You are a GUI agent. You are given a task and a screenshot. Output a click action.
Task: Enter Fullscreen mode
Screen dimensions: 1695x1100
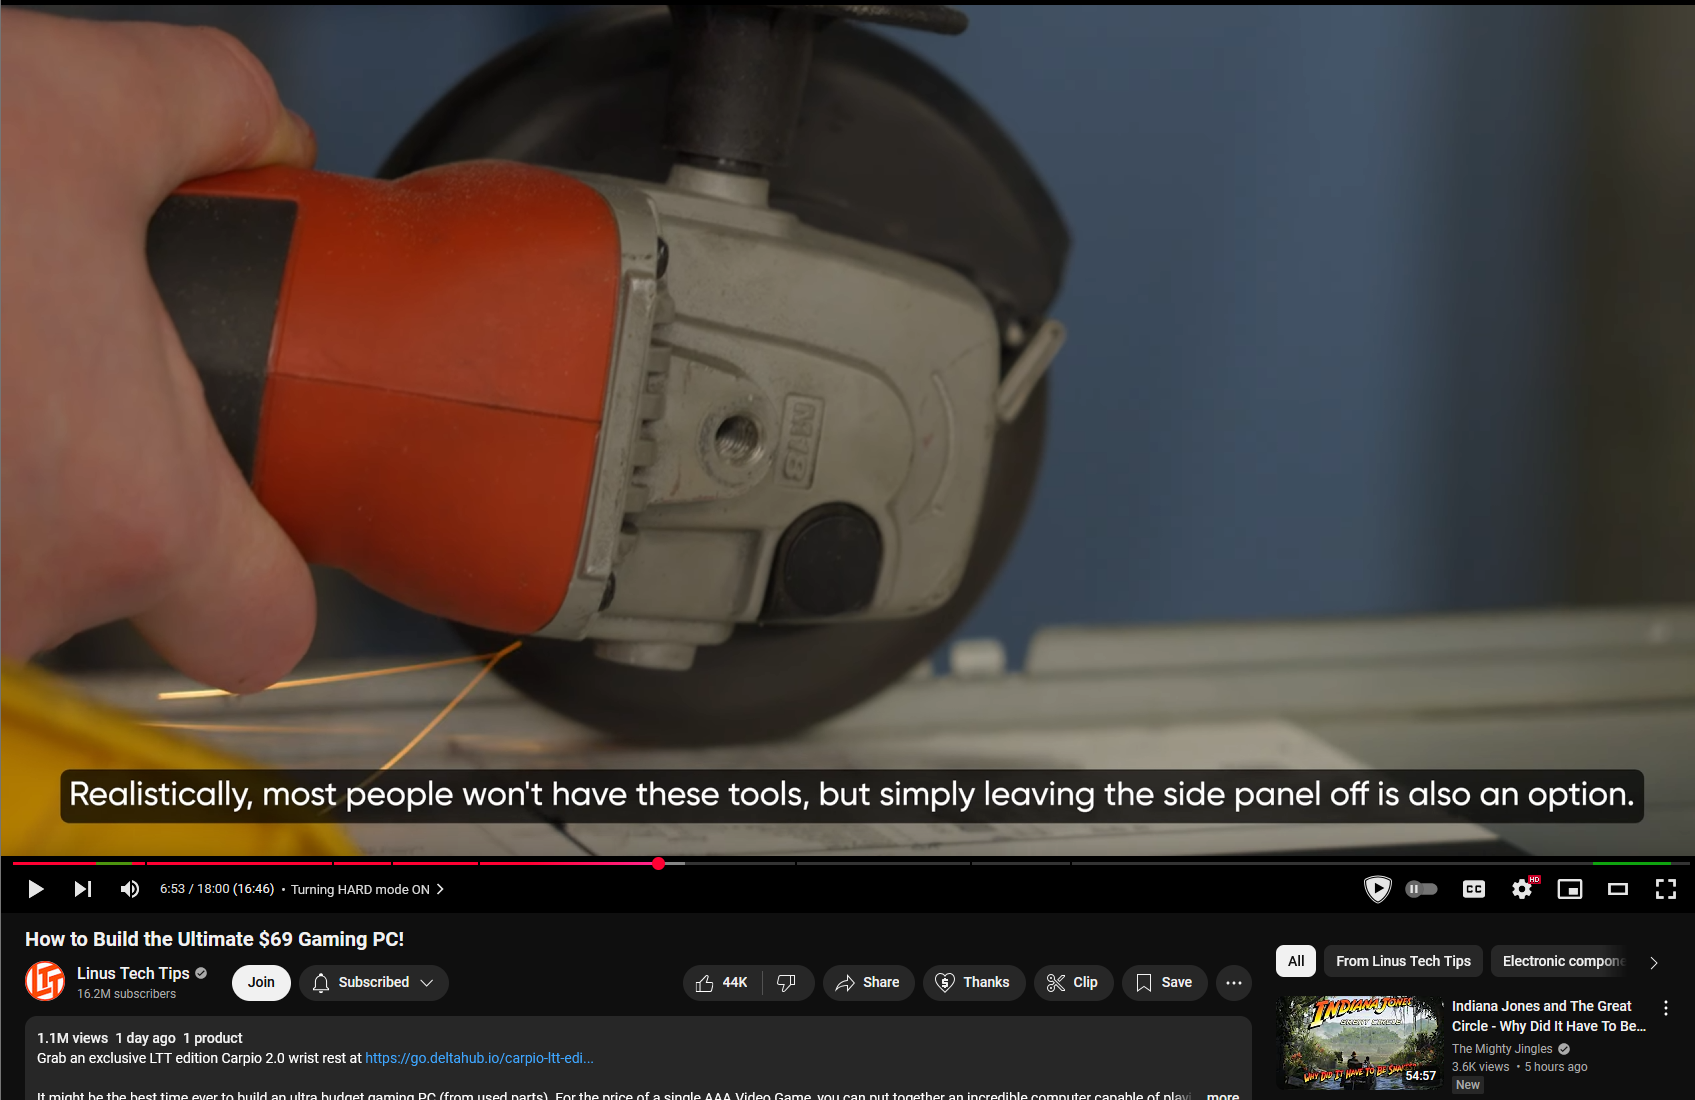point(1665,889)
